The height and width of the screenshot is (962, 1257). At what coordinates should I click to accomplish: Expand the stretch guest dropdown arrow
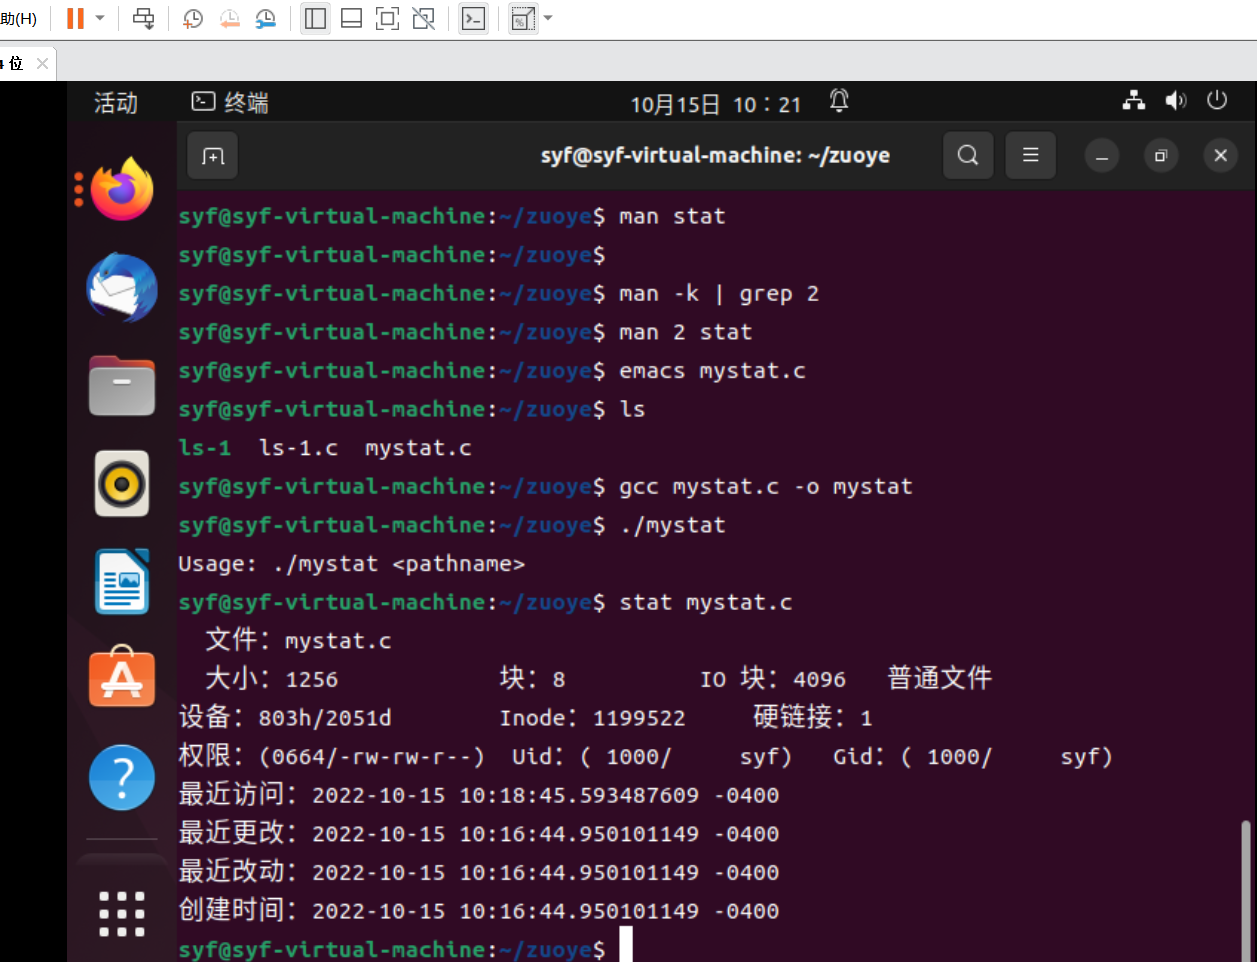[548, 18]
